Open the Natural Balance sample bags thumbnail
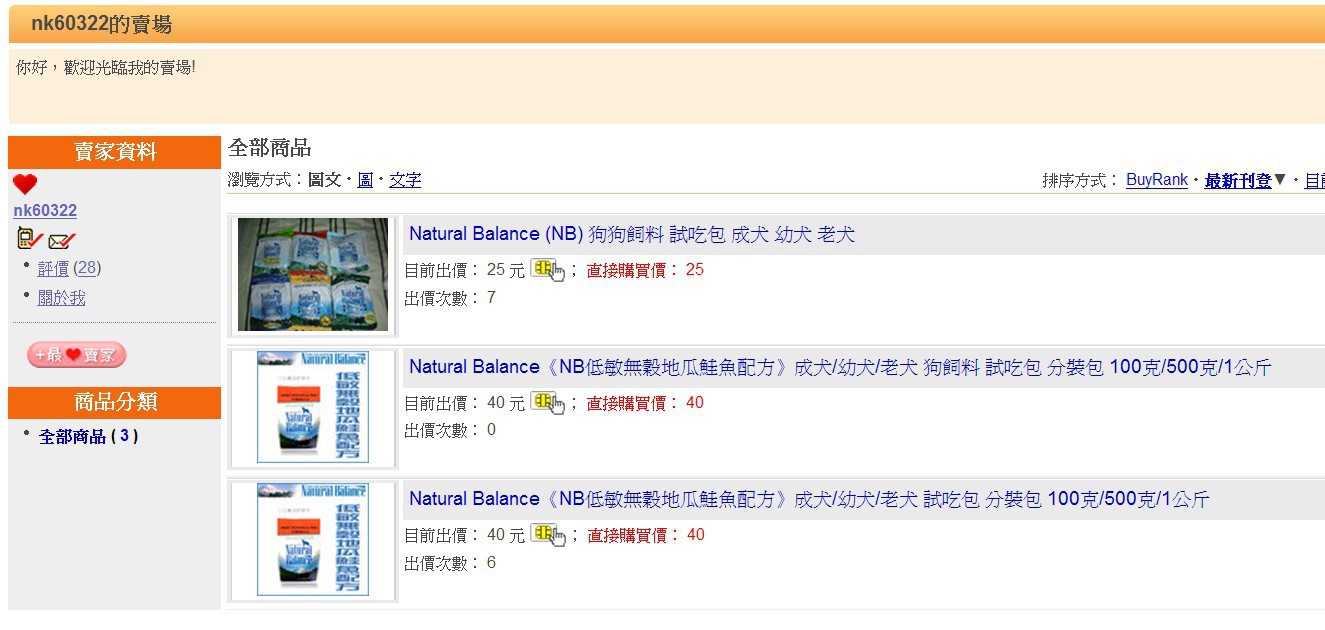This screenshot has width=1325, height=630. pyautogui.click(x=313, y=275)
